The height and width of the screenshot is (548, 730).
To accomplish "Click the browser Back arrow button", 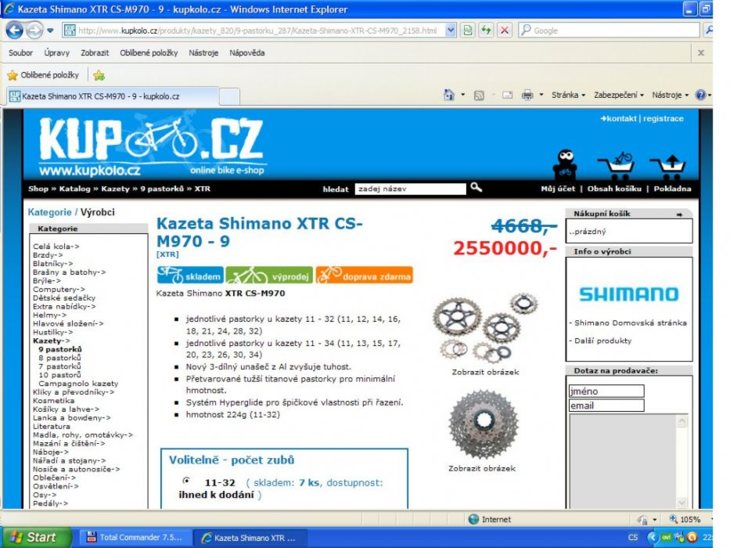I will 15,31.
